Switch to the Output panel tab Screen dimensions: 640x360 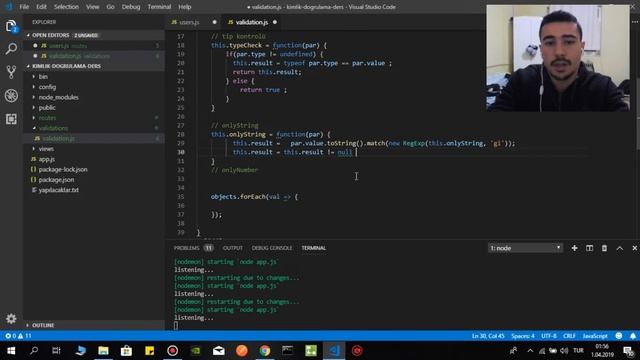[x=233, y=248]
